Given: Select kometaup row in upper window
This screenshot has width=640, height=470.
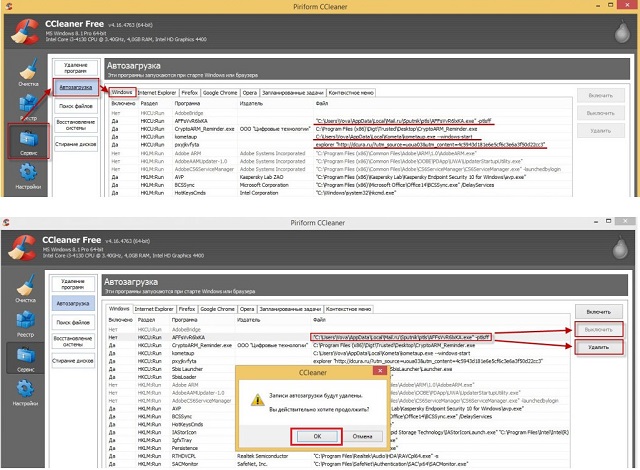Looking at the screenshot, I should [x=341, y=137].
